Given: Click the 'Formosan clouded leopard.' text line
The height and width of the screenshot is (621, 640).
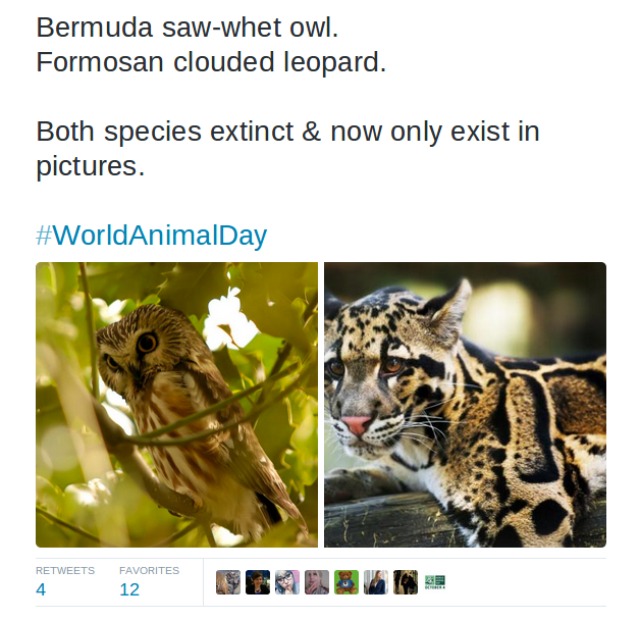Looking at the screenshot, I should tap(211, 62).
